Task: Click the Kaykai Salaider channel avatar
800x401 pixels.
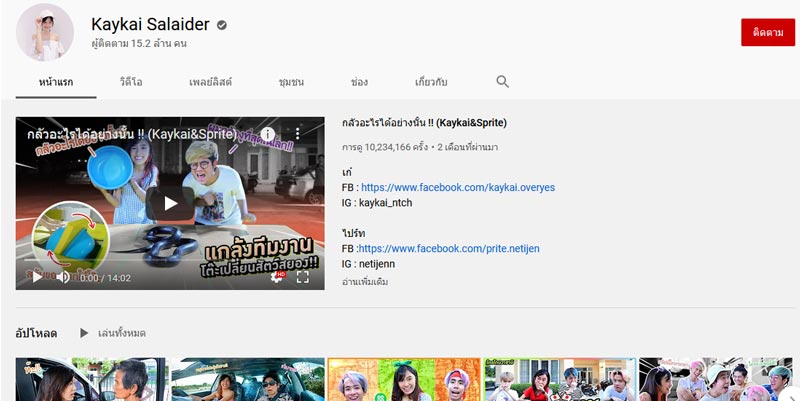Action: [45, 32]
